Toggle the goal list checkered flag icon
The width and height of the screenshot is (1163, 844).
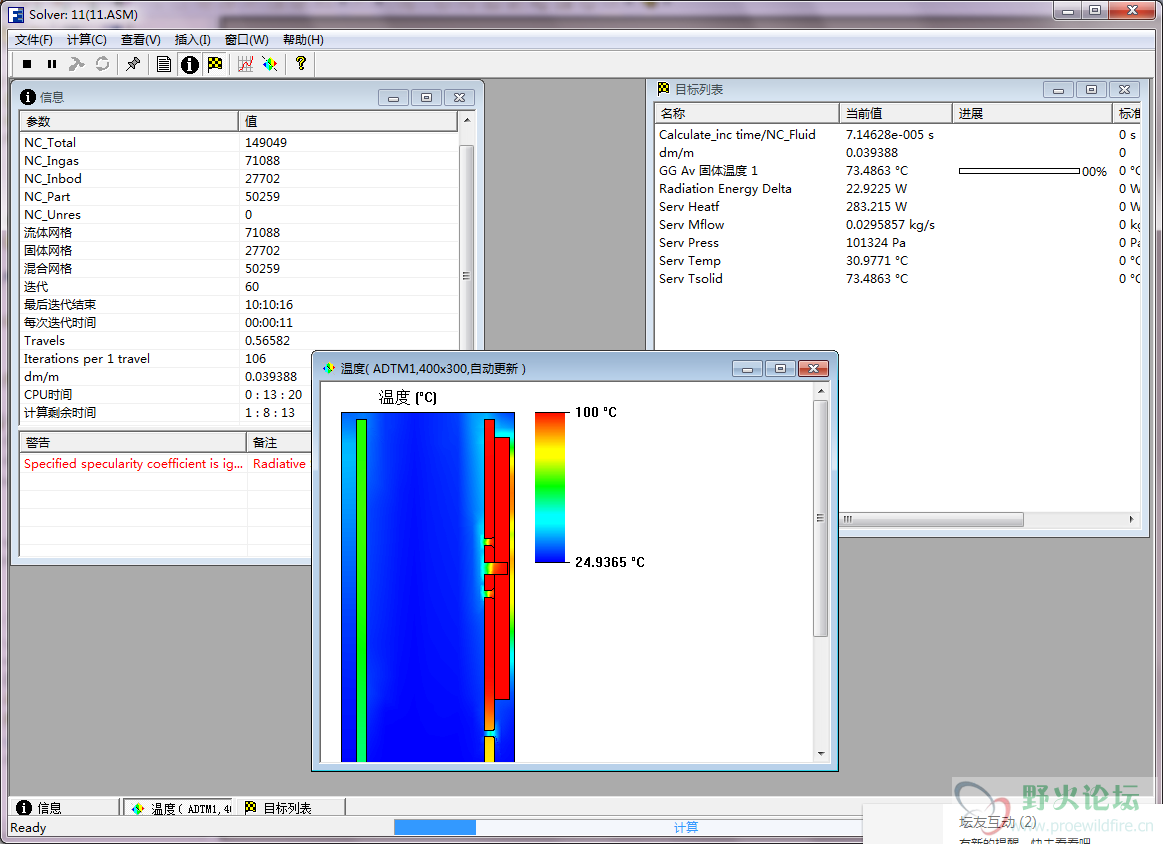[x=215, y=65]
